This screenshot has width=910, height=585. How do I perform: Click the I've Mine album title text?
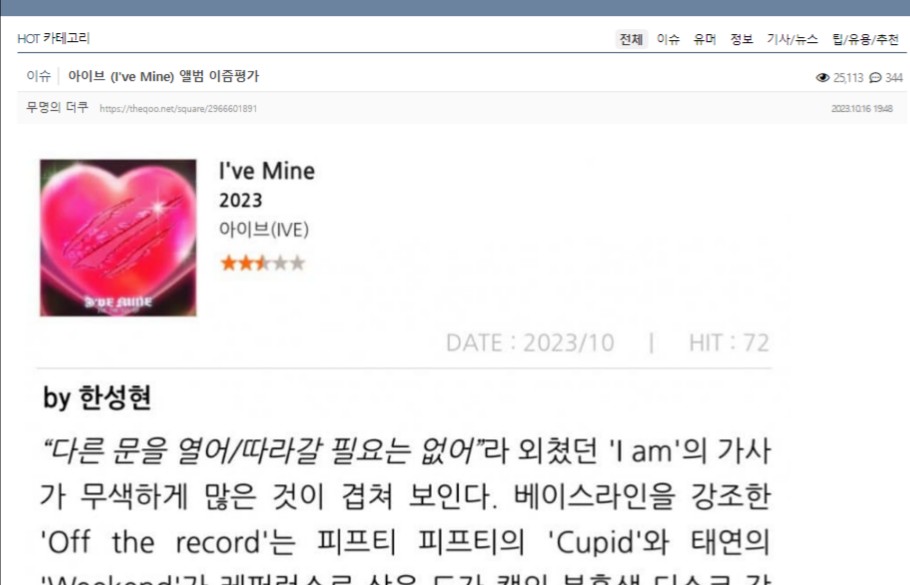[267, 171]
